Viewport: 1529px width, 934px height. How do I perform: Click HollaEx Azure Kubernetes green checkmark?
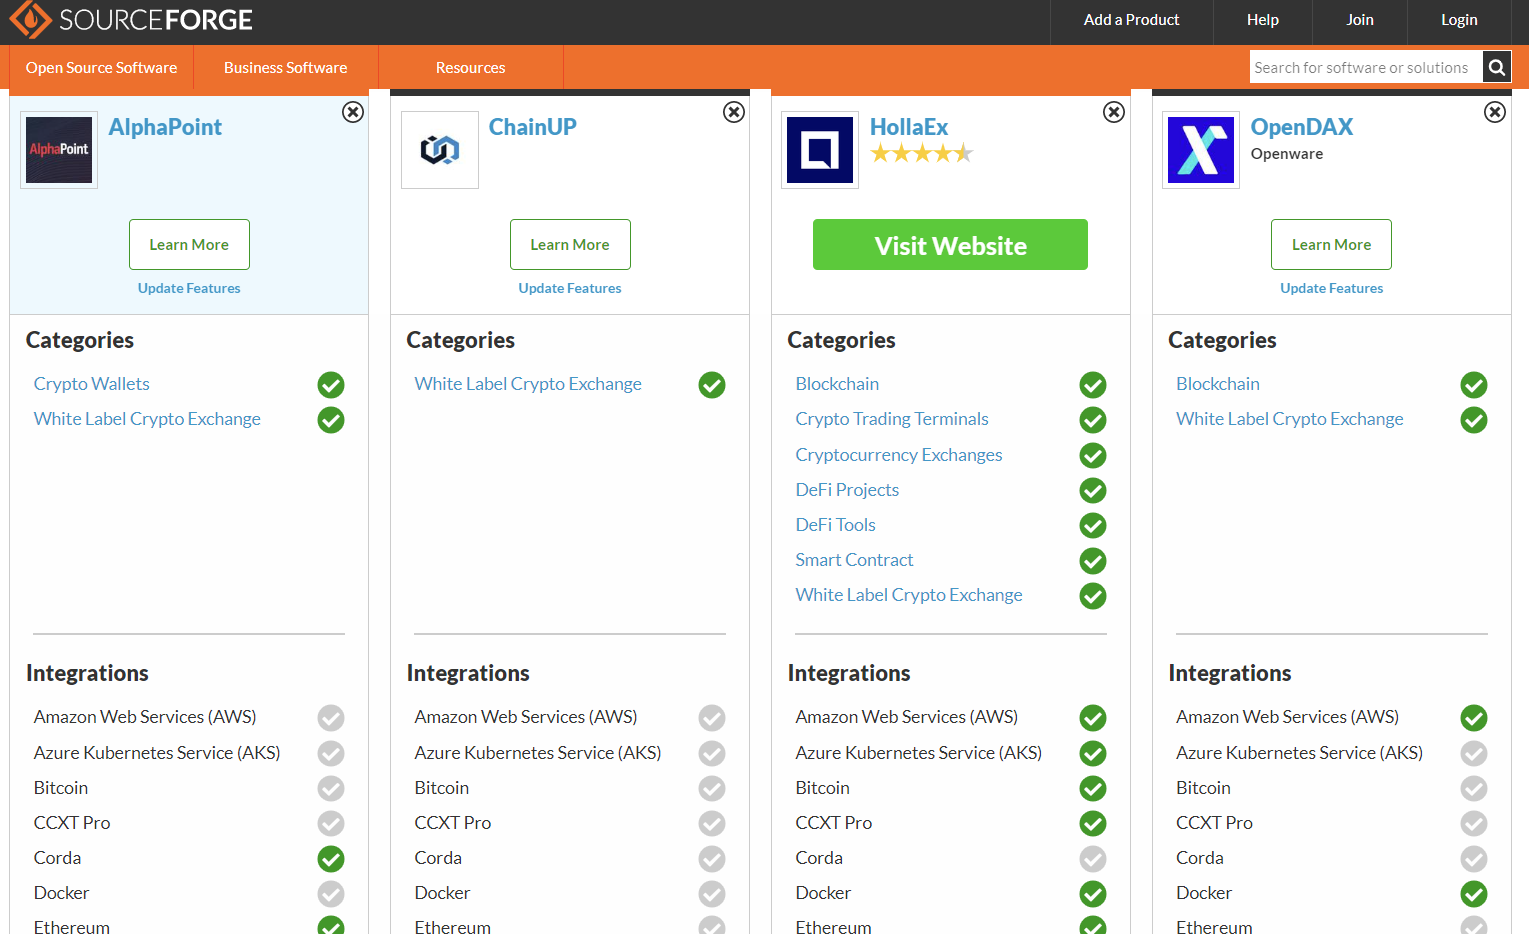[x=1093, y=753]
